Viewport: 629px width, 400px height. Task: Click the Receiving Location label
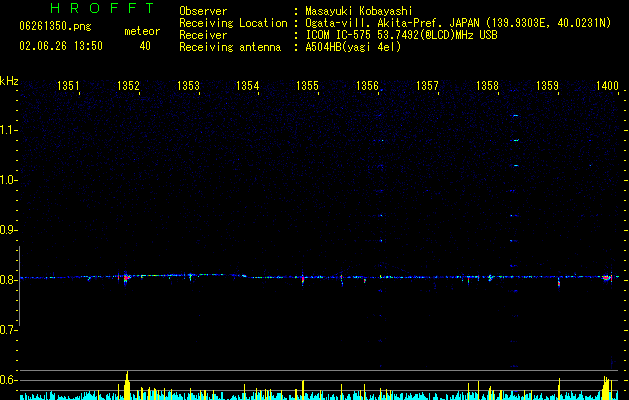point(233,23)
